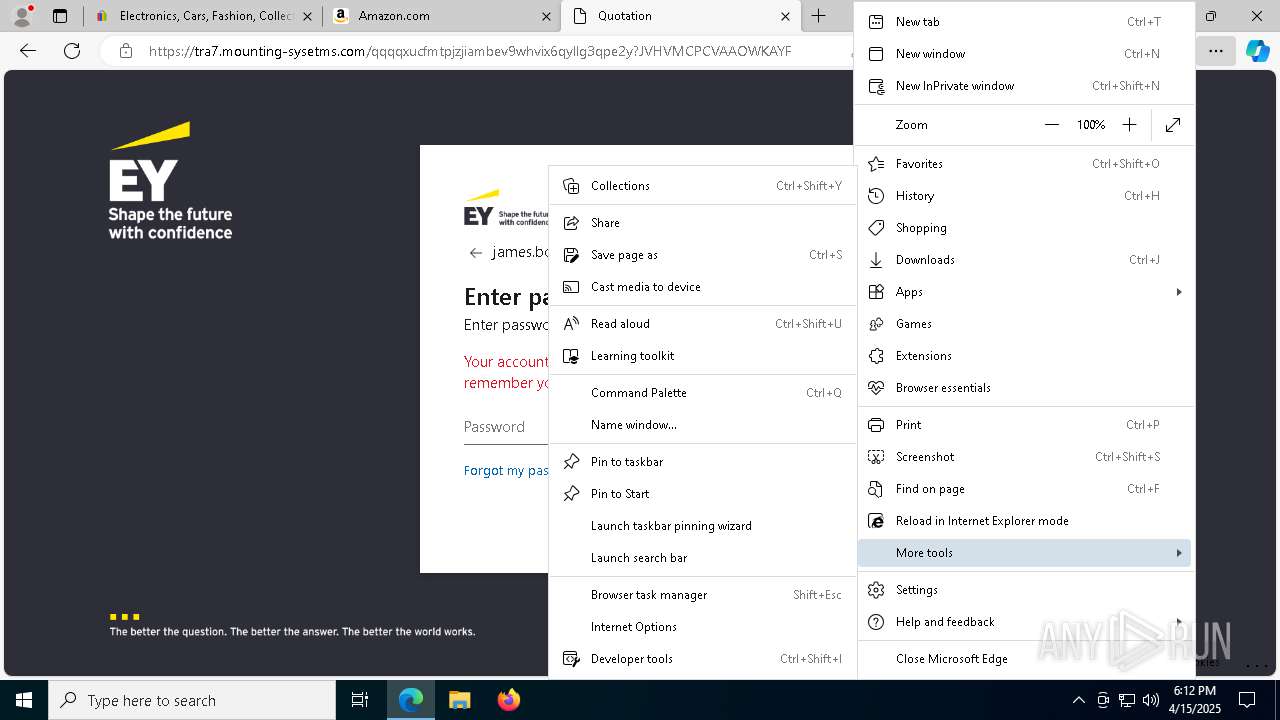
Task: Select Cast media to device
Action: [x=703, y=286]
